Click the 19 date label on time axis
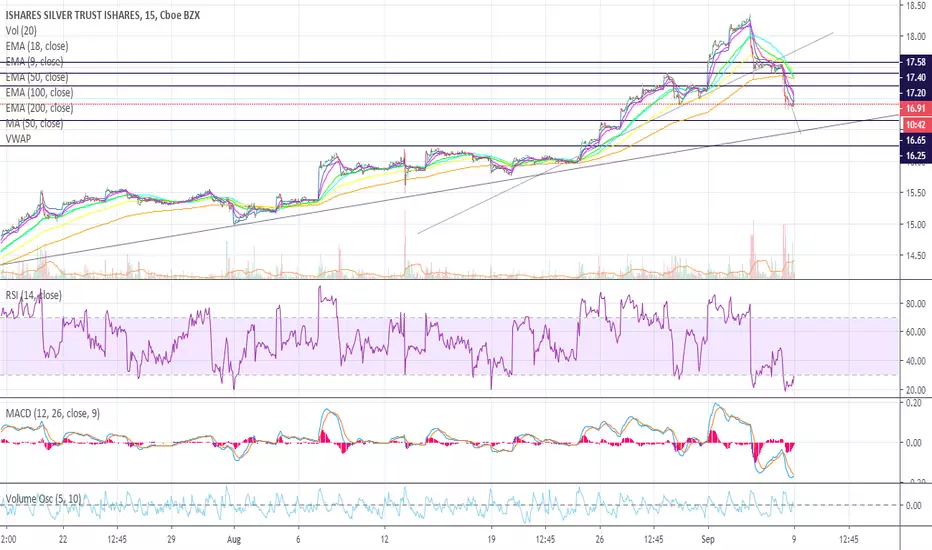Screen dimensions: 932x550 pos(492,539)
